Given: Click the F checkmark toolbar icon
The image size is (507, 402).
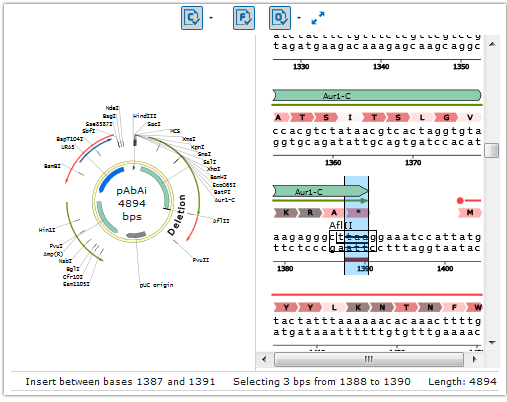Looking at the screenshot, I should pyautogui.click(x=244, y=18).
